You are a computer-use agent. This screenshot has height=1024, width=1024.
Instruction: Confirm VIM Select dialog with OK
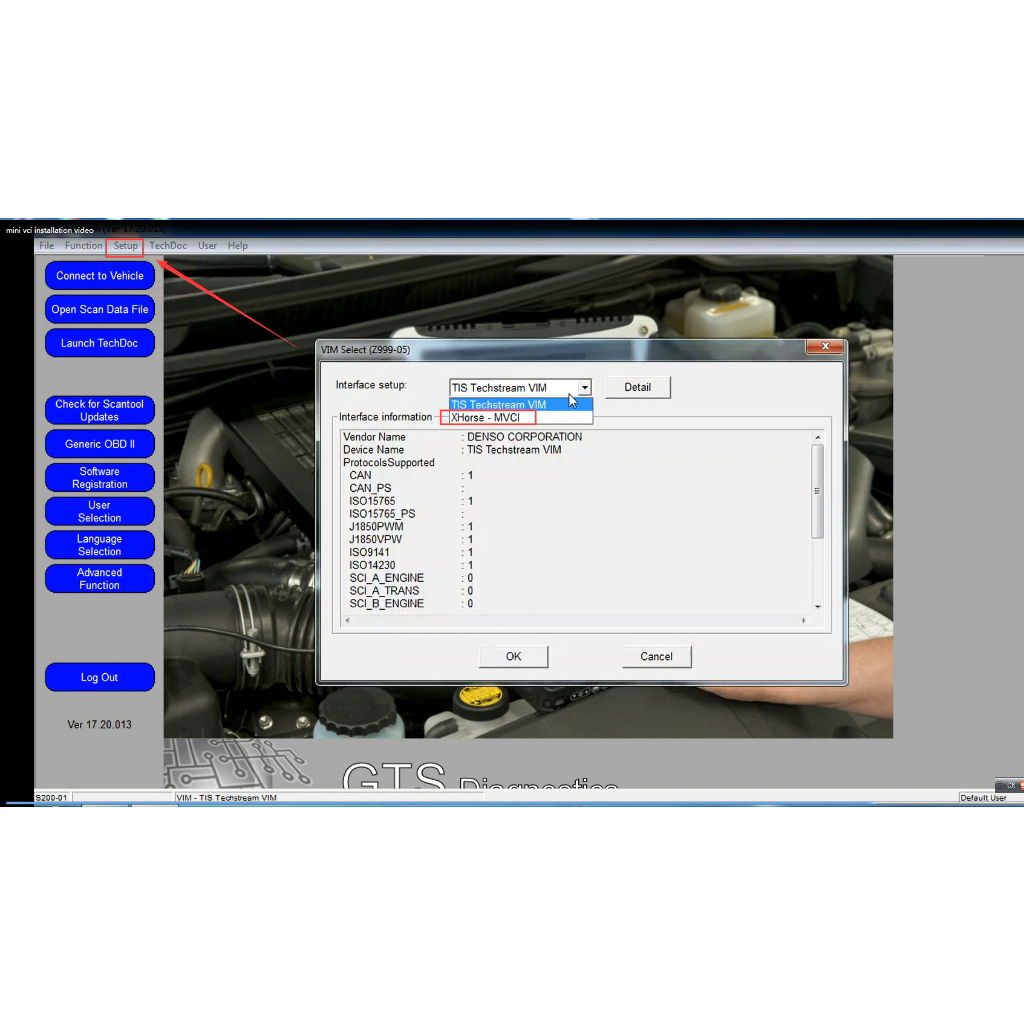[x=513, y=657]
